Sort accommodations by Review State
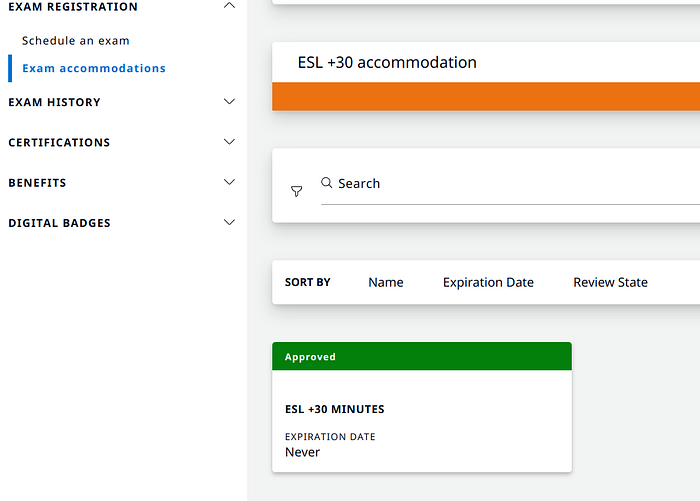The height and width of the screenshot is (501, 700). [610, 282]
